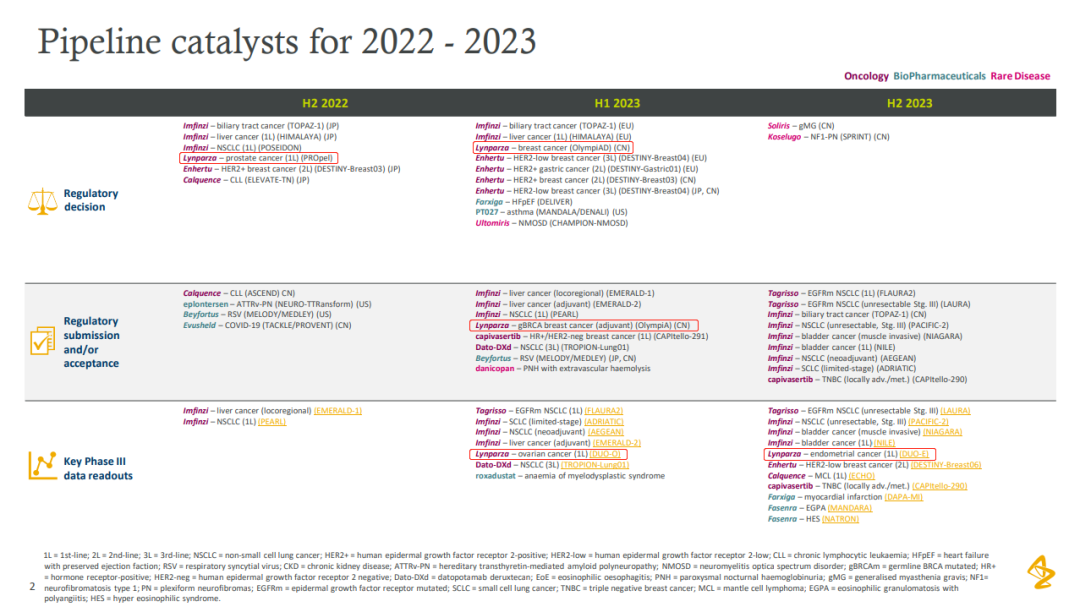Select the Evusheld – COVID-19 (TACKLE/PROVENT) line
Viewport: 1080px width, 607px height.
267,325
